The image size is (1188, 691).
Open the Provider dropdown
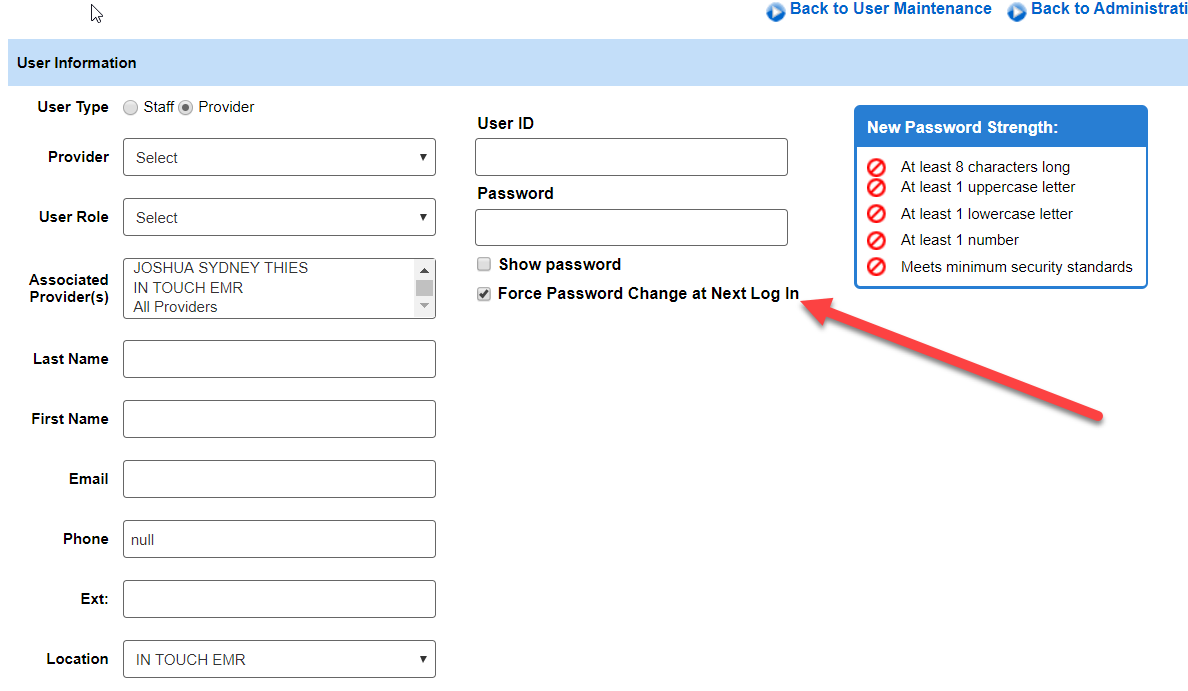tap(279, 157)
